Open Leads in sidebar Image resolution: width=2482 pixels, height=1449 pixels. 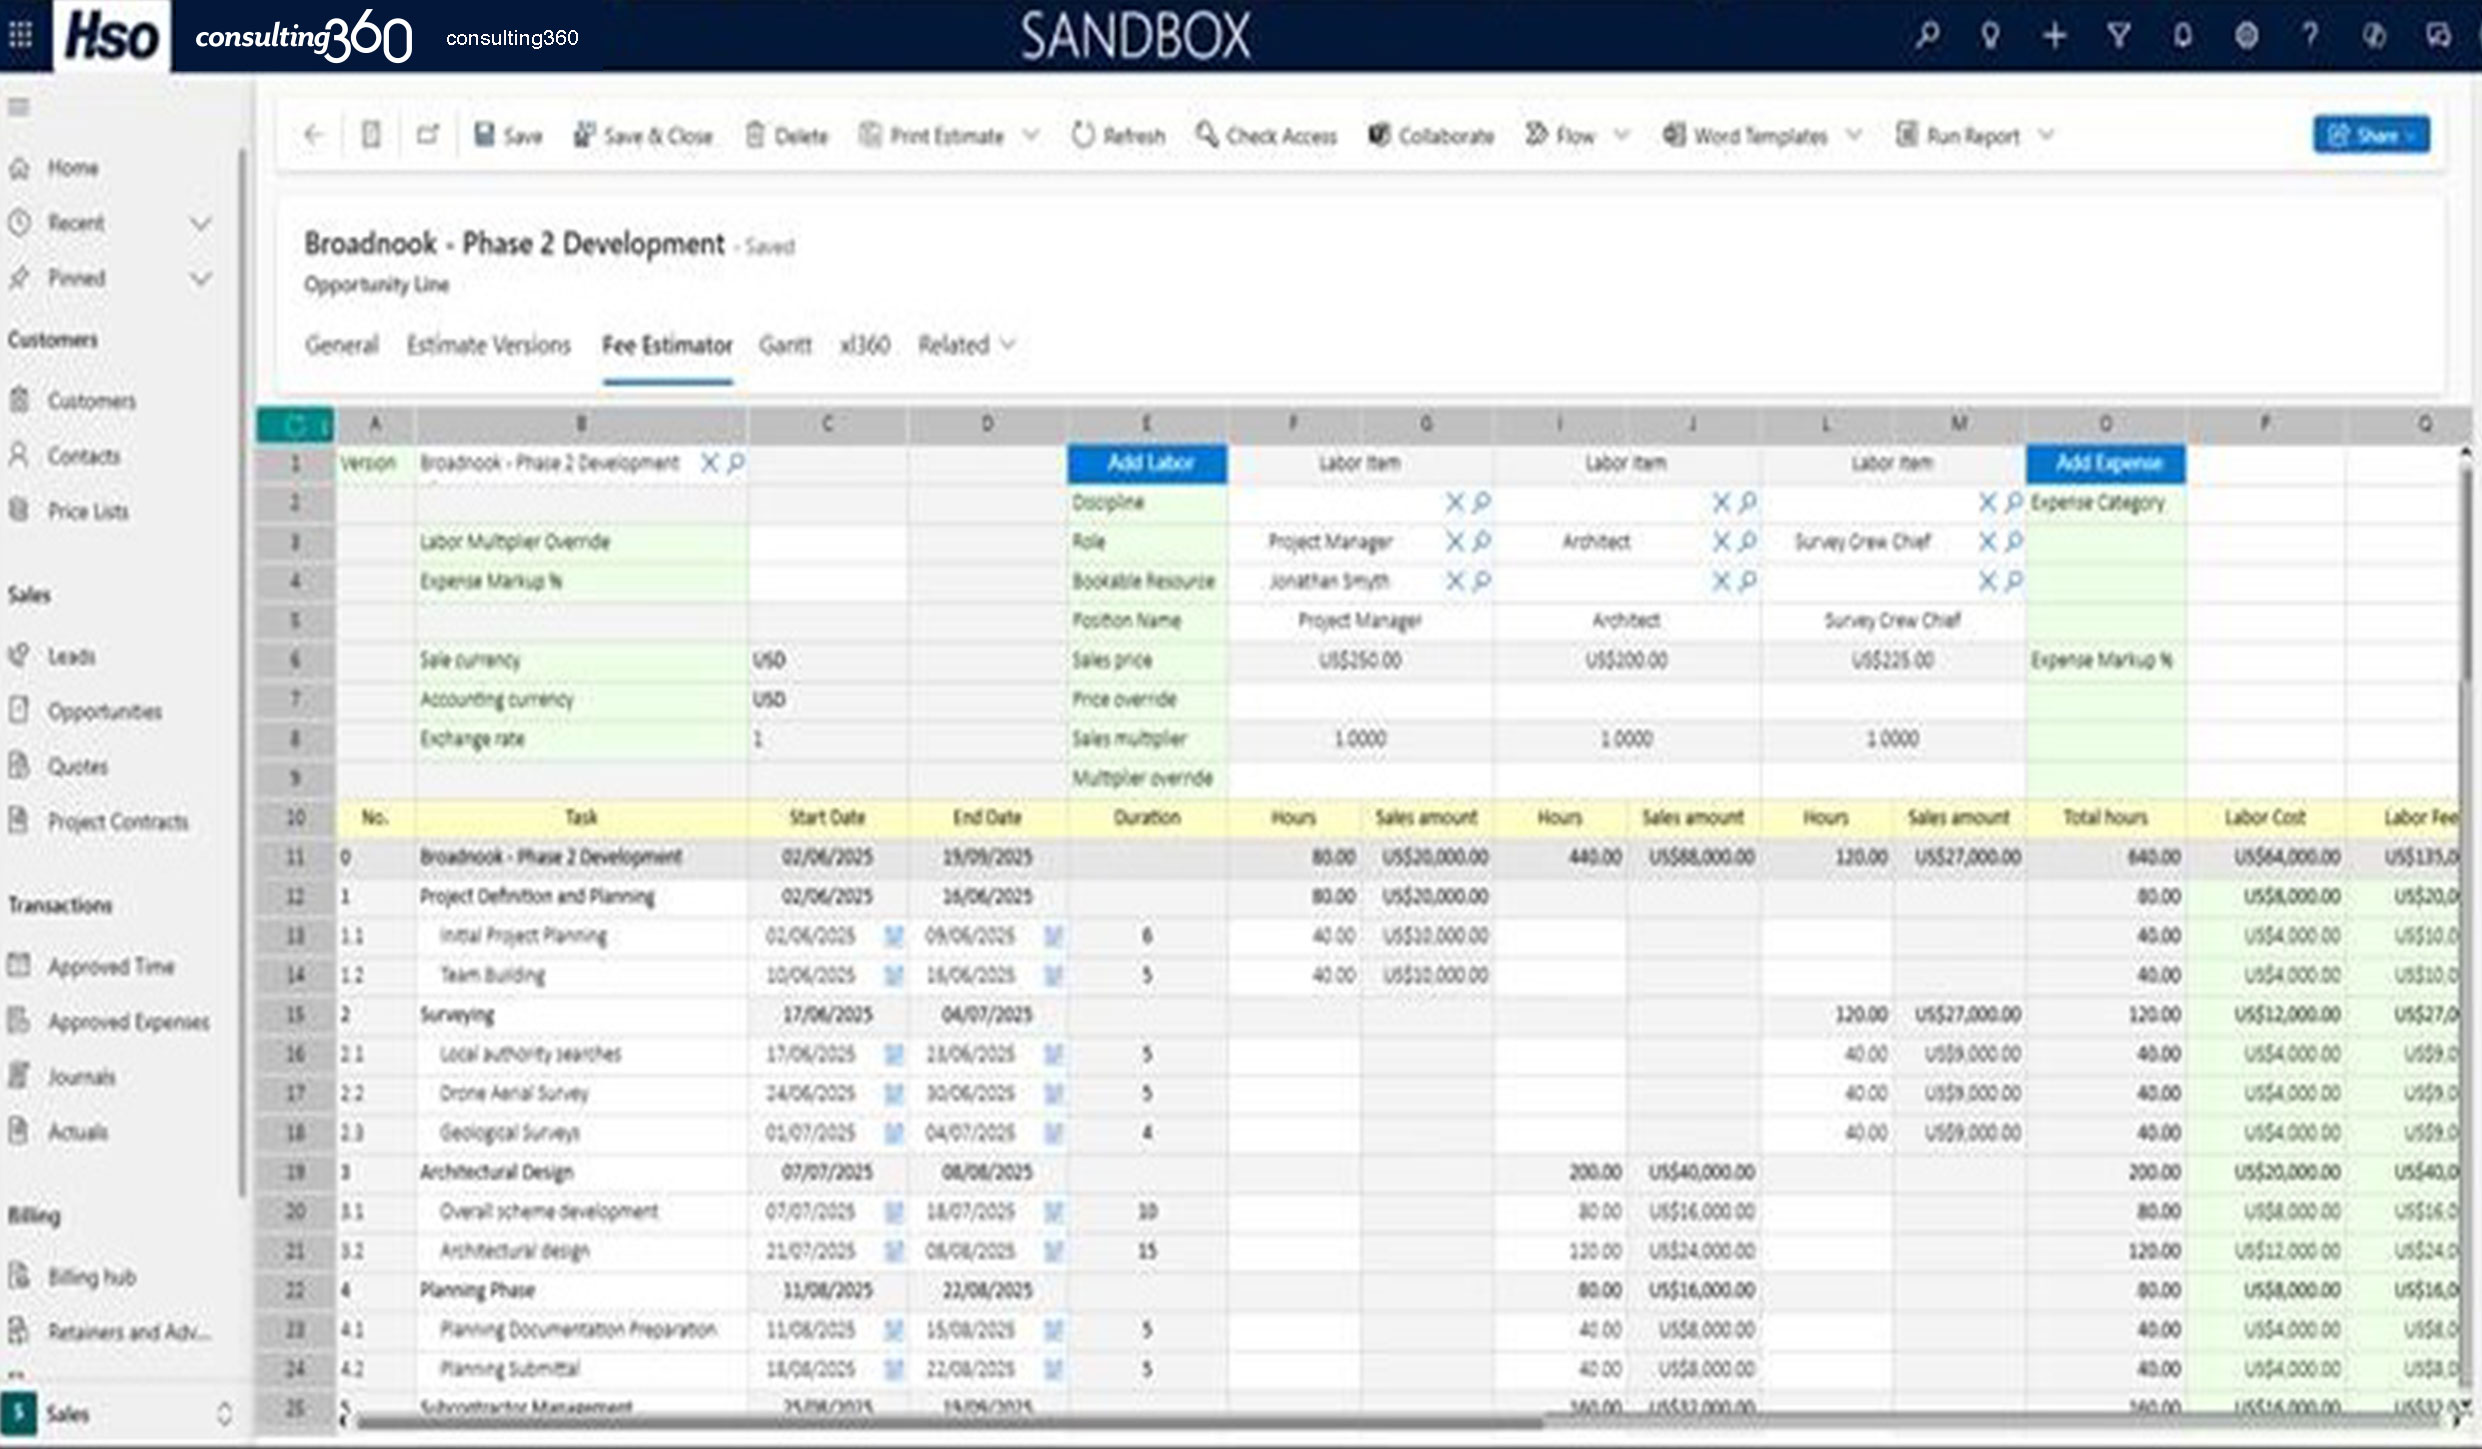[71, 657]
